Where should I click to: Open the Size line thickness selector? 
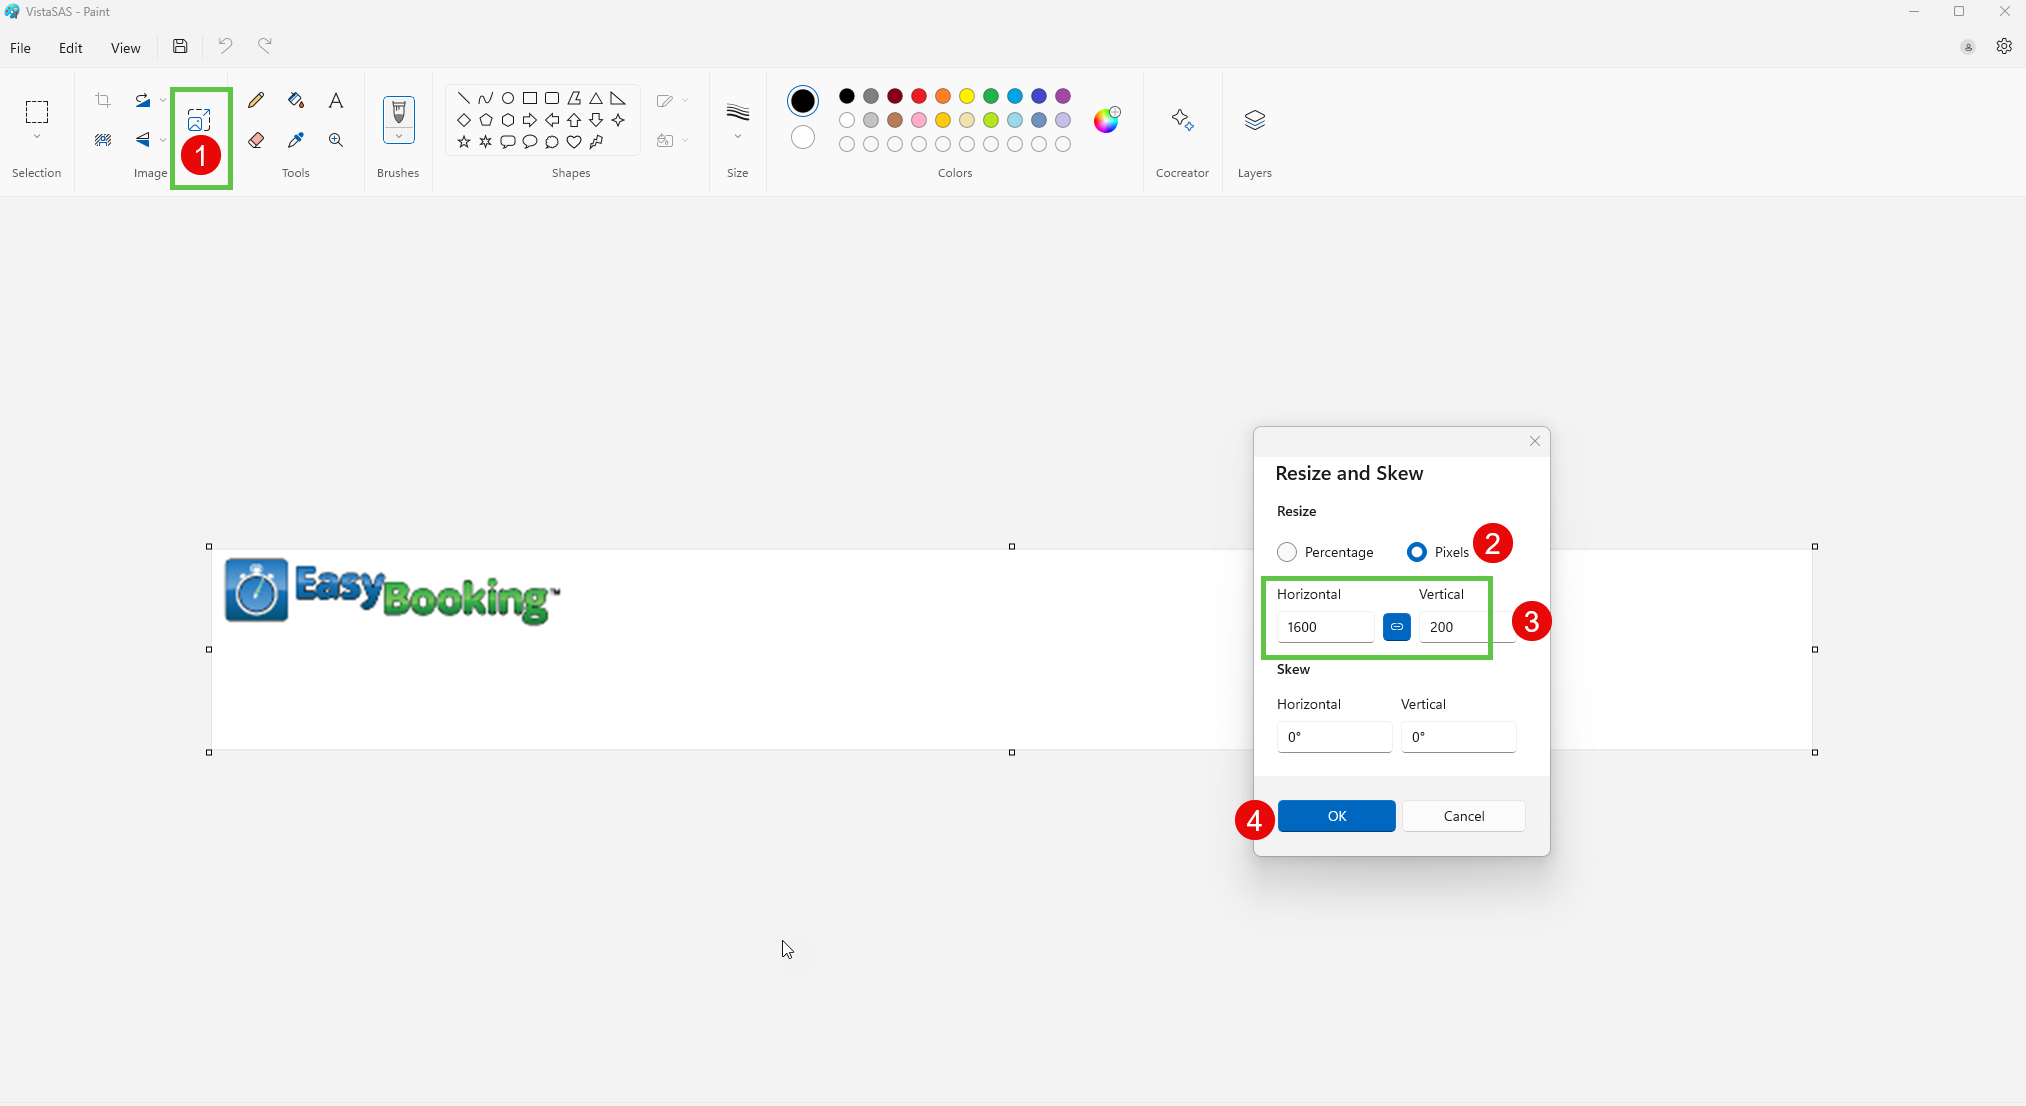(x=738, y=118)
